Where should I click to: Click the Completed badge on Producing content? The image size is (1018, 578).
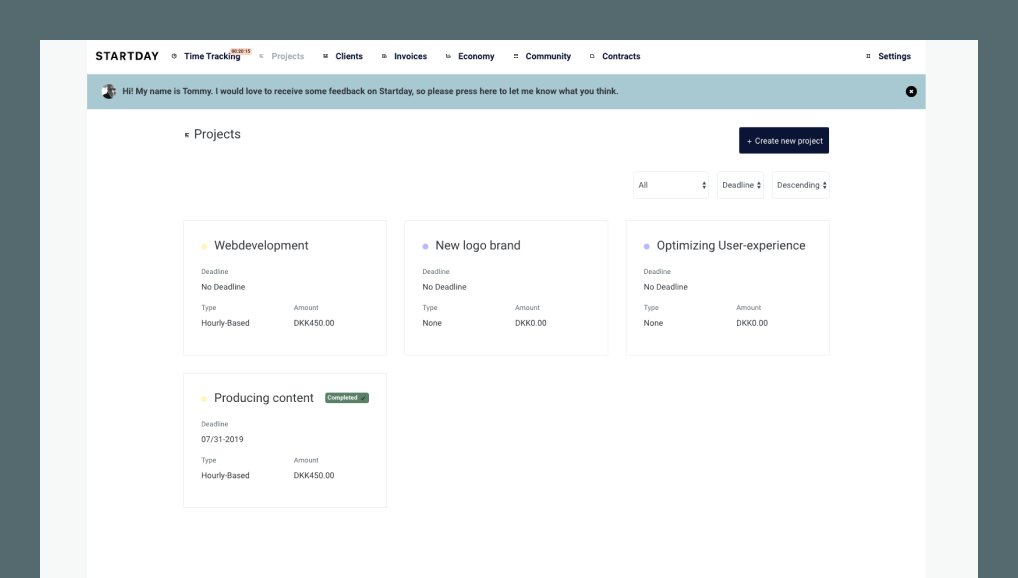[347, 397]
